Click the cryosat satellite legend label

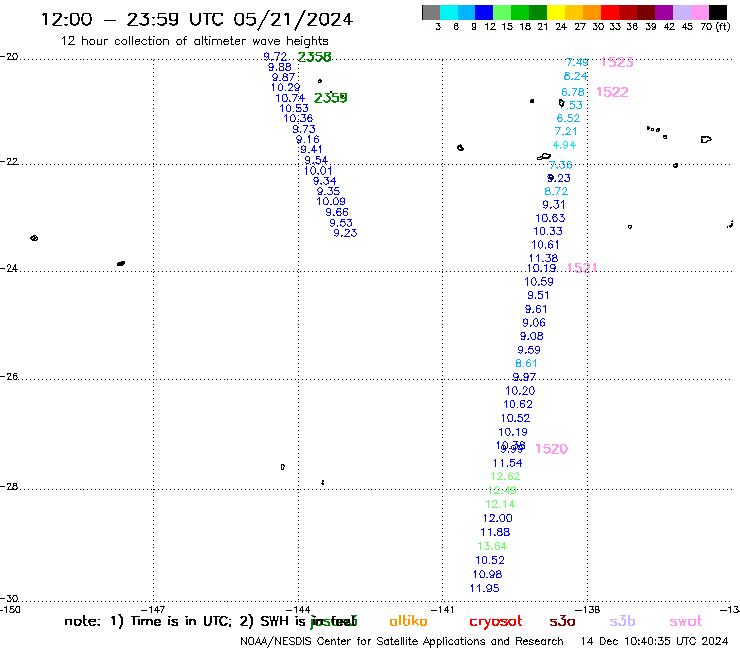[x=496, y=622]
